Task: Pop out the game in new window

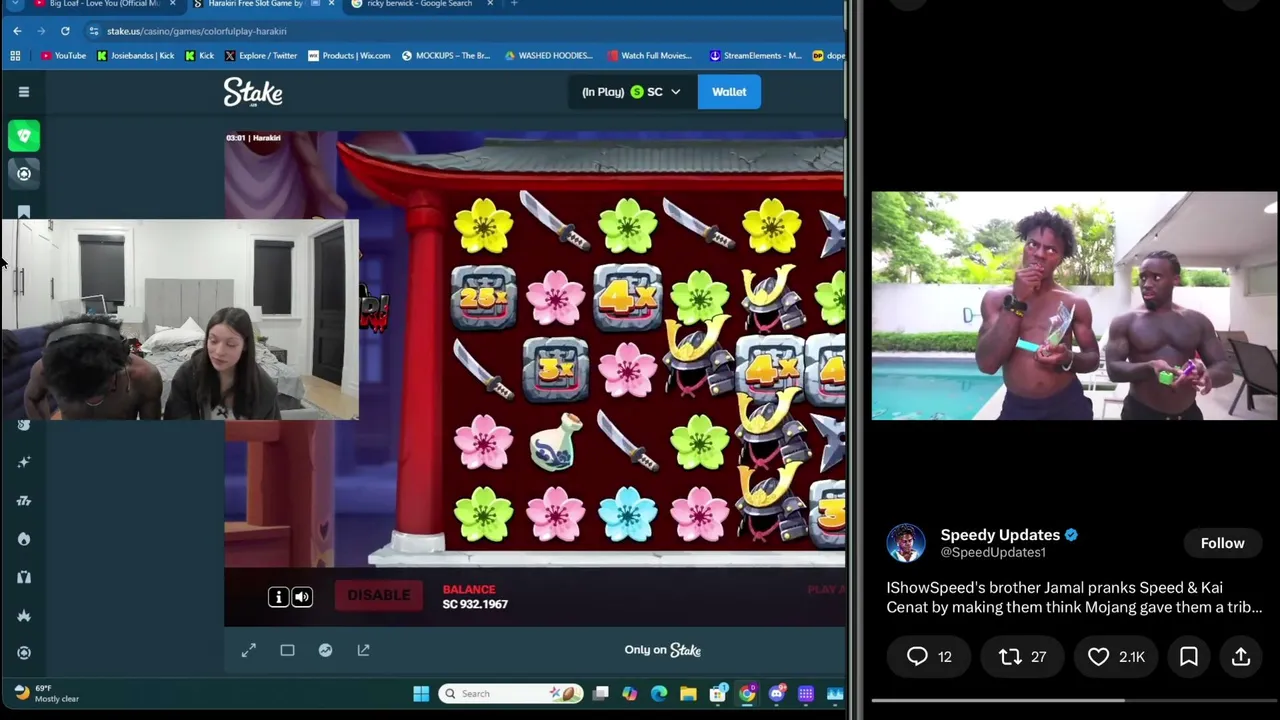Action: click(x=364, y=650)
